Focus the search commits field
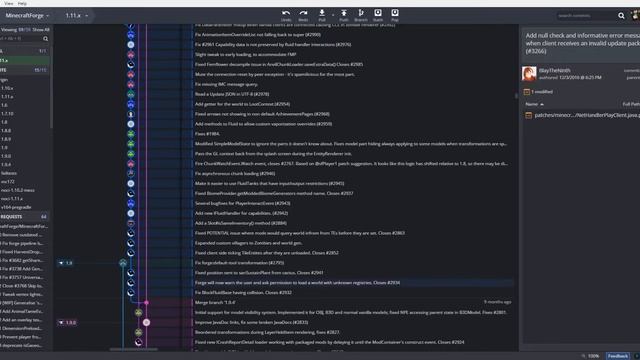This screenshot has height=360, width=640. [586, 16]
